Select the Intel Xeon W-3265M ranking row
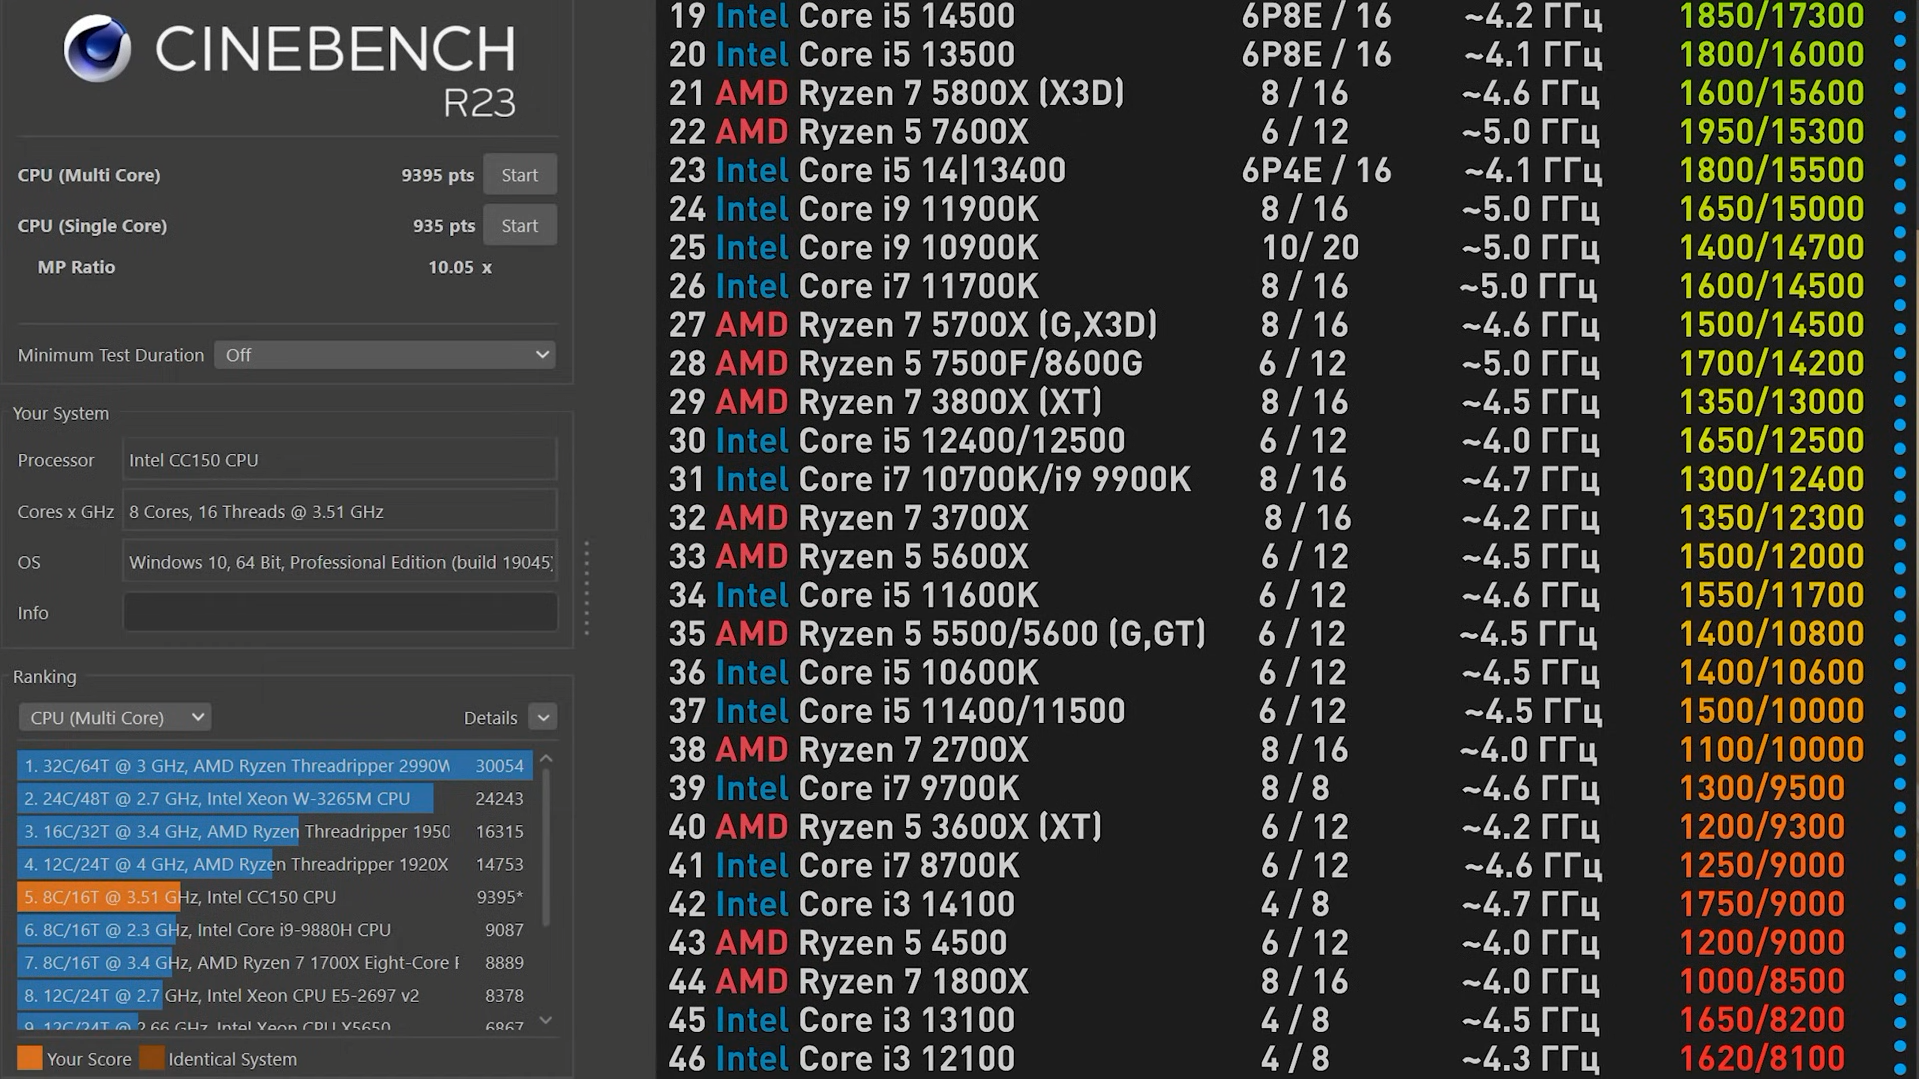This screenshot has height=1079, width=1919. 274,798
